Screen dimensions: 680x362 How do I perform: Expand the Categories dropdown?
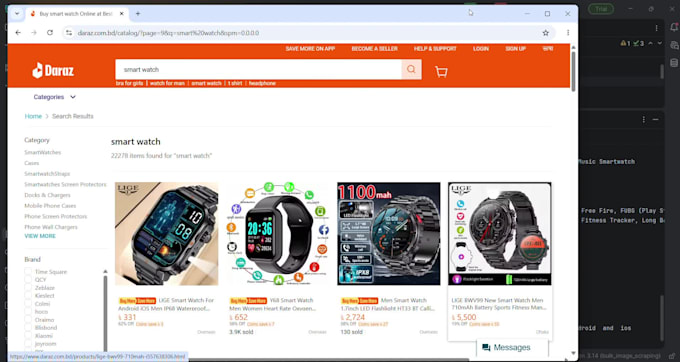(x=55, y=97)
